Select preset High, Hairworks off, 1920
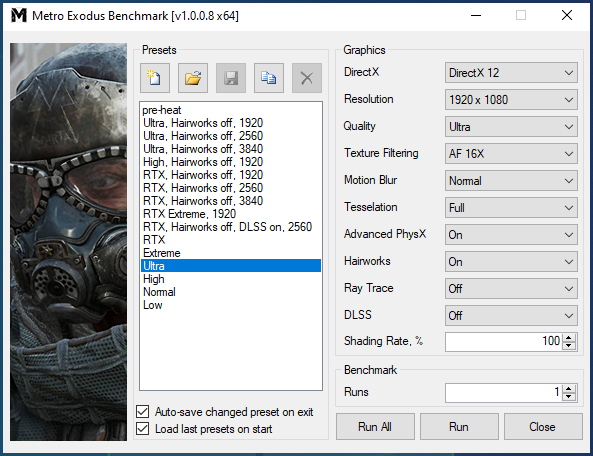593x456 pixels. click(x=231, y=162)
